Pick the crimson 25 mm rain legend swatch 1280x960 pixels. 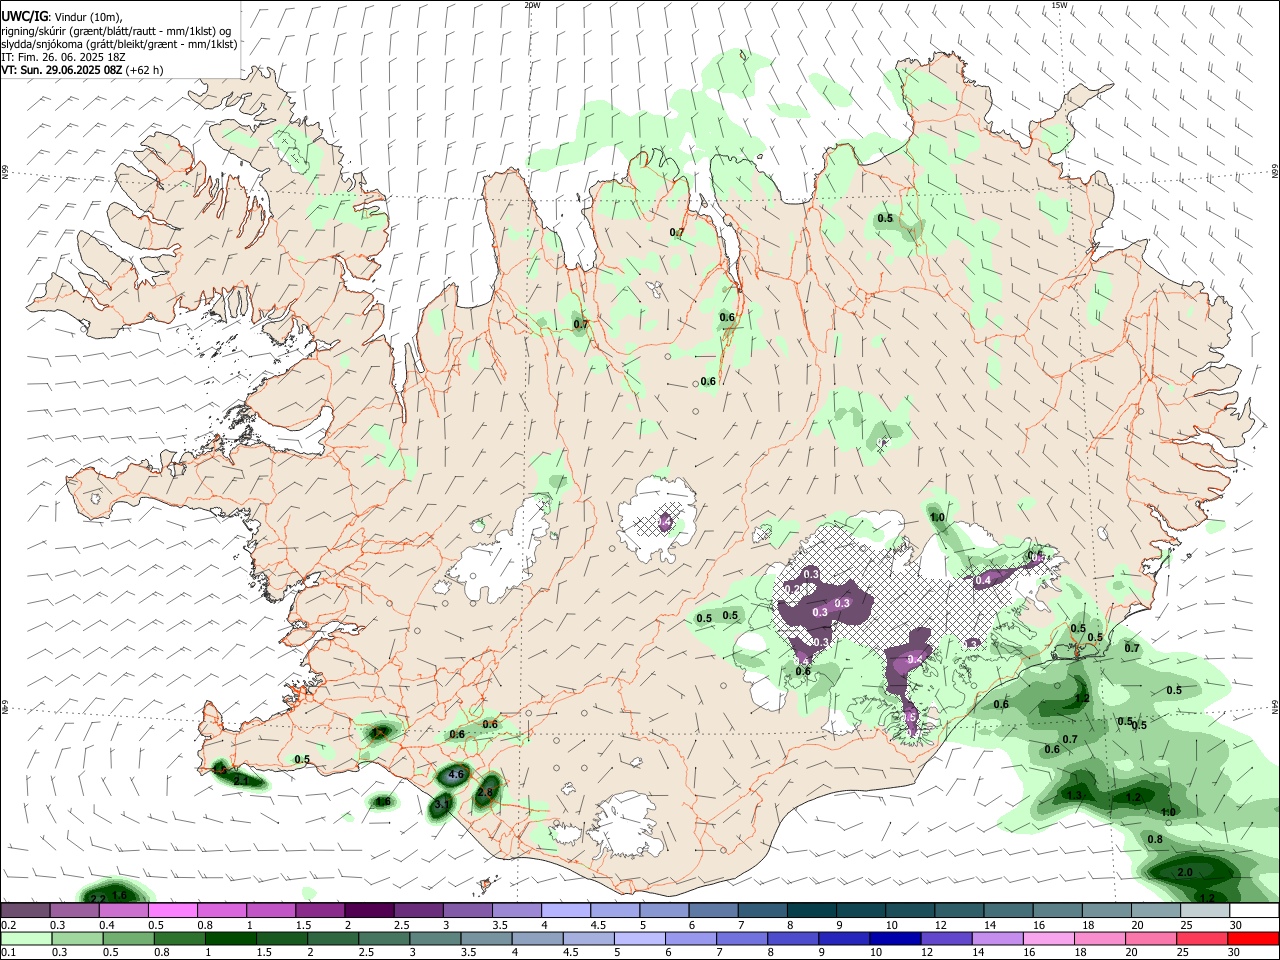(1203, 938)
